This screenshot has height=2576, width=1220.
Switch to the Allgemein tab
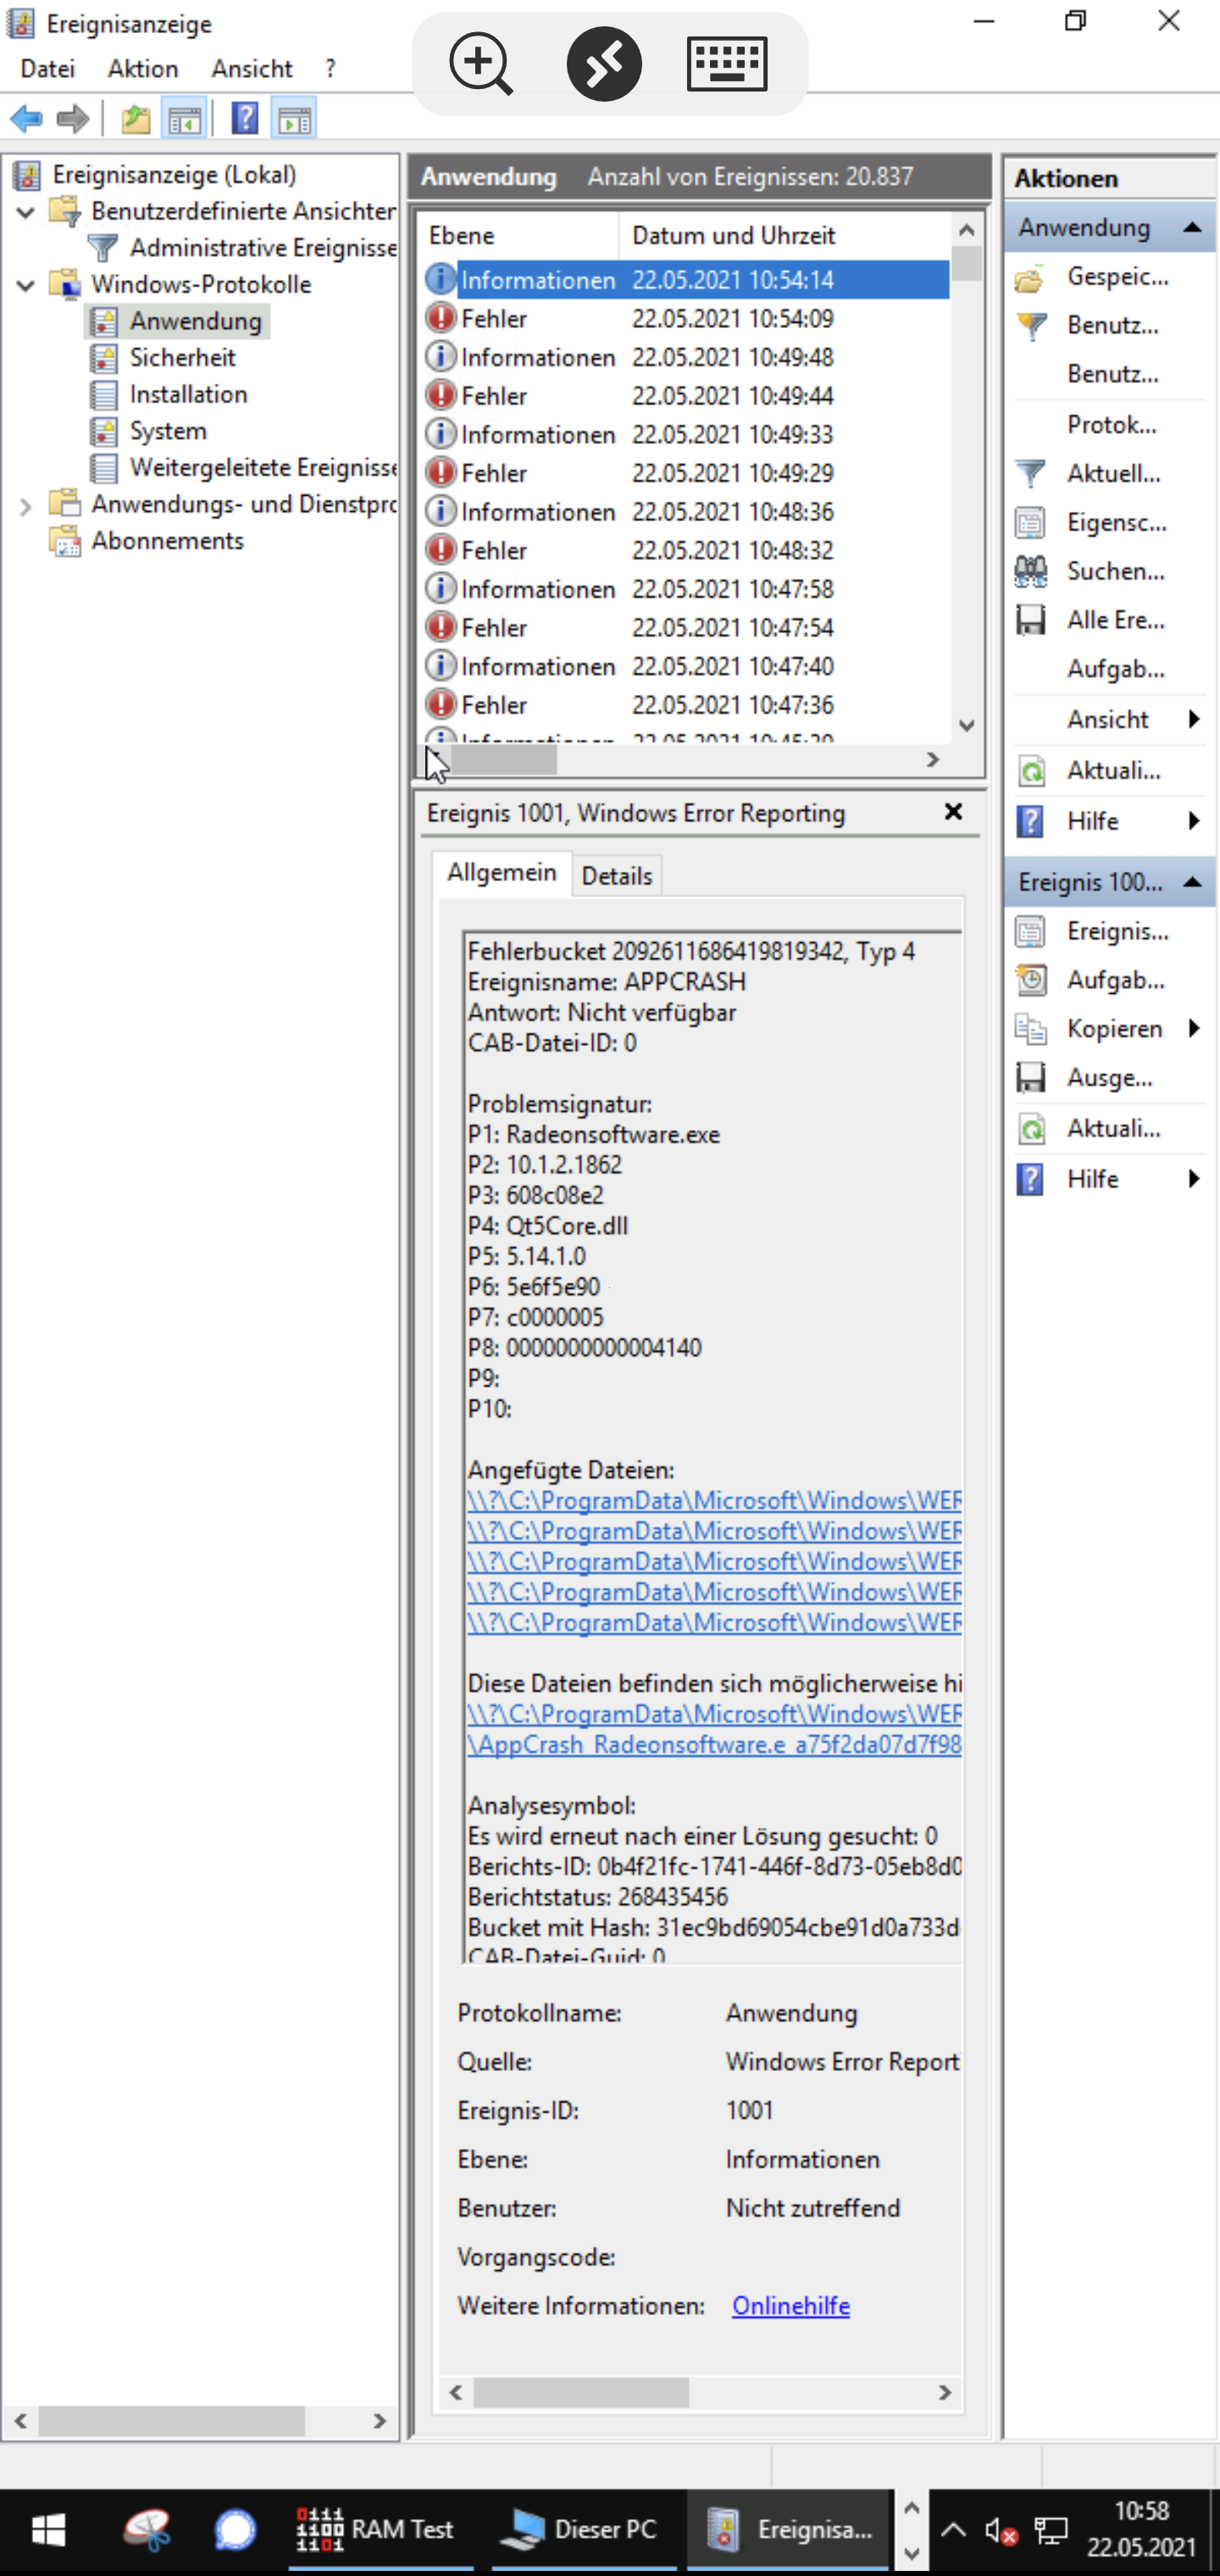[502, 873]
